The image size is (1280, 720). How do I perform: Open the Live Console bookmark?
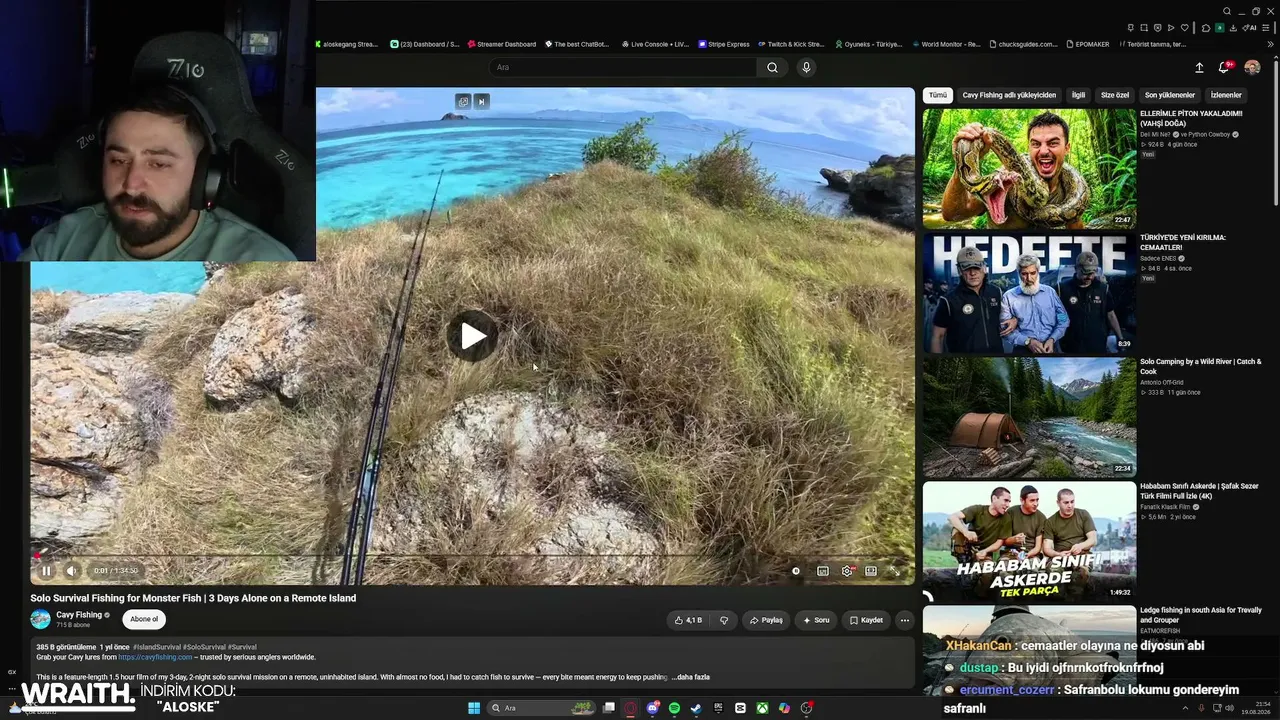pyautogui.click(x=656, y=44)
